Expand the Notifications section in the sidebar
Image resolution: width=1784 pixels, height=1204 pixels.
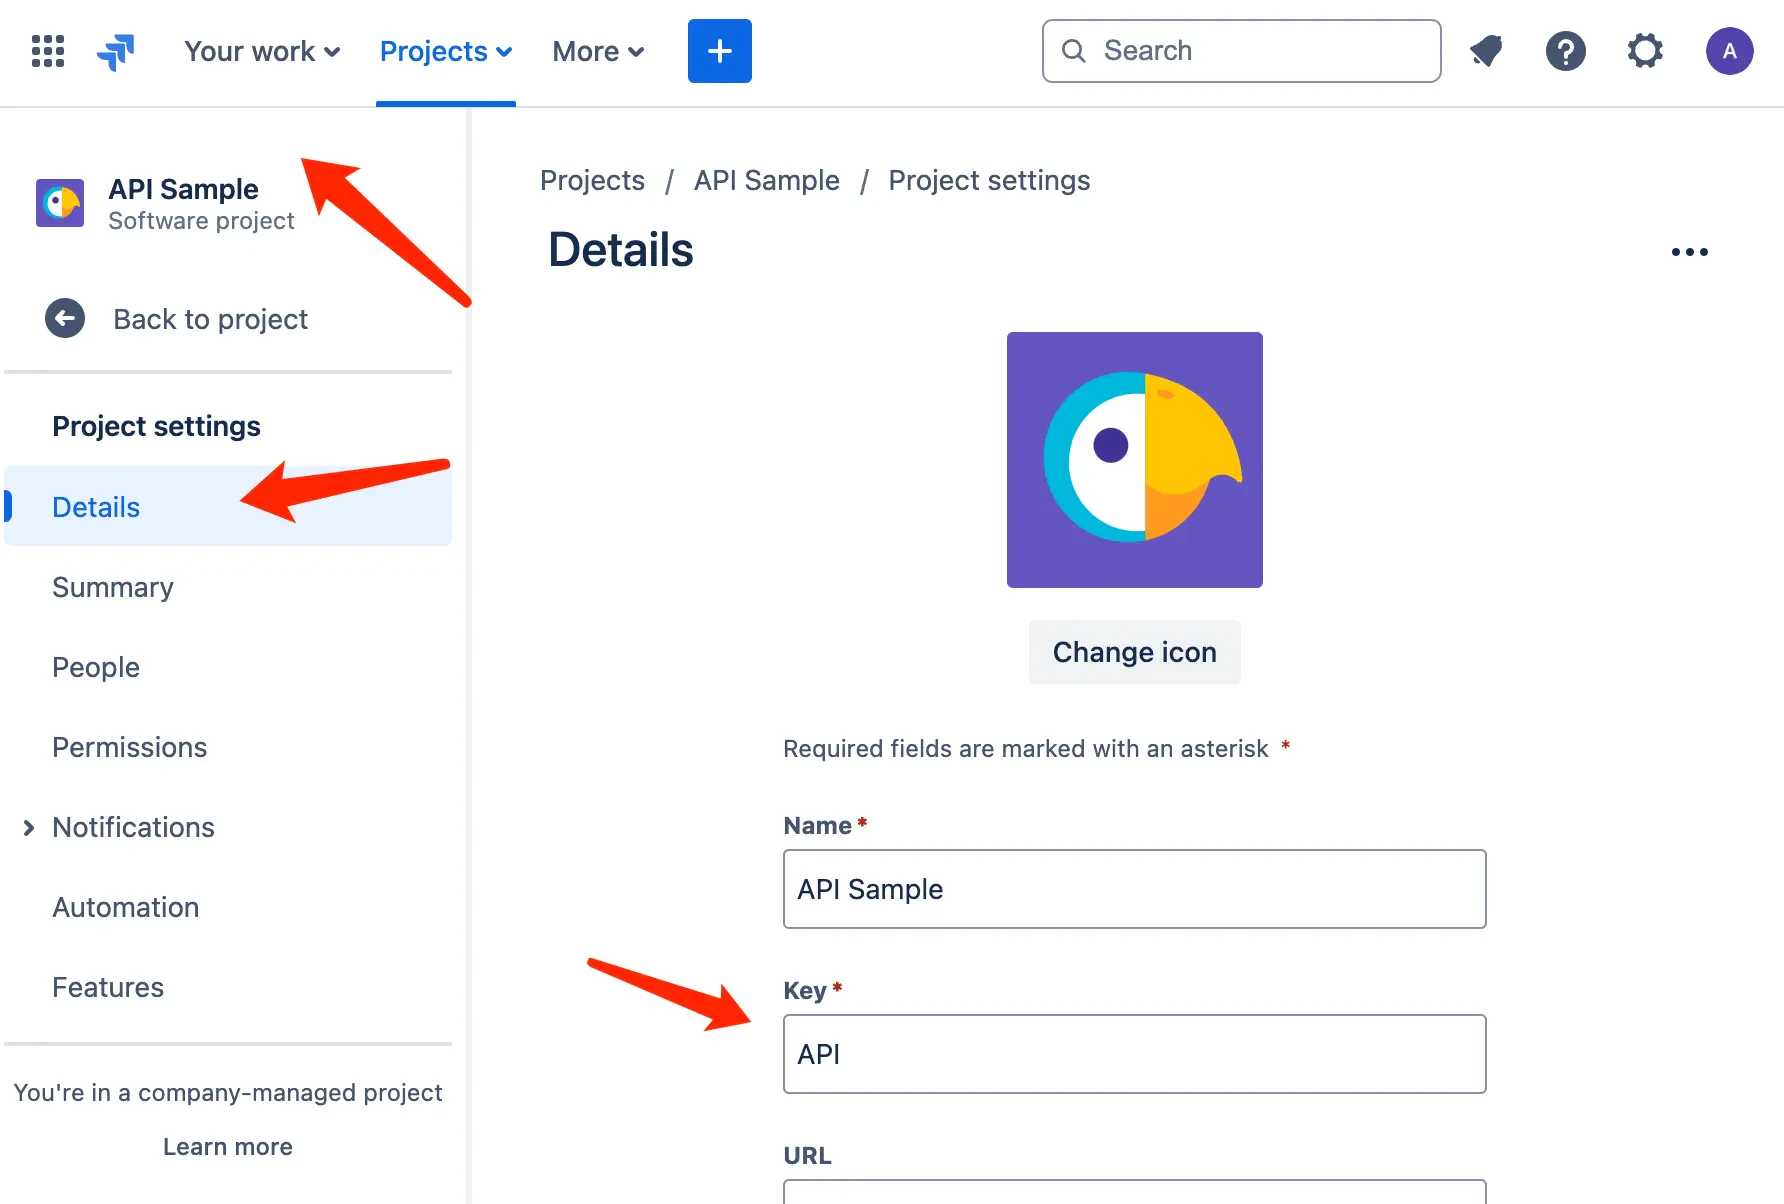pos(28,827)
